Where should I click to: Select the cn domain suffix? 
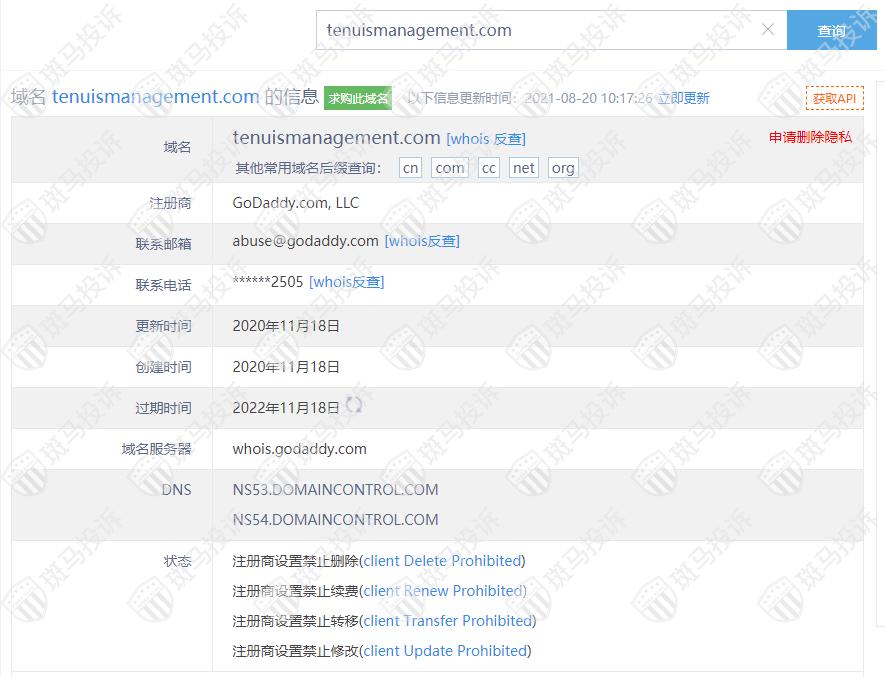tap(410, 168)
